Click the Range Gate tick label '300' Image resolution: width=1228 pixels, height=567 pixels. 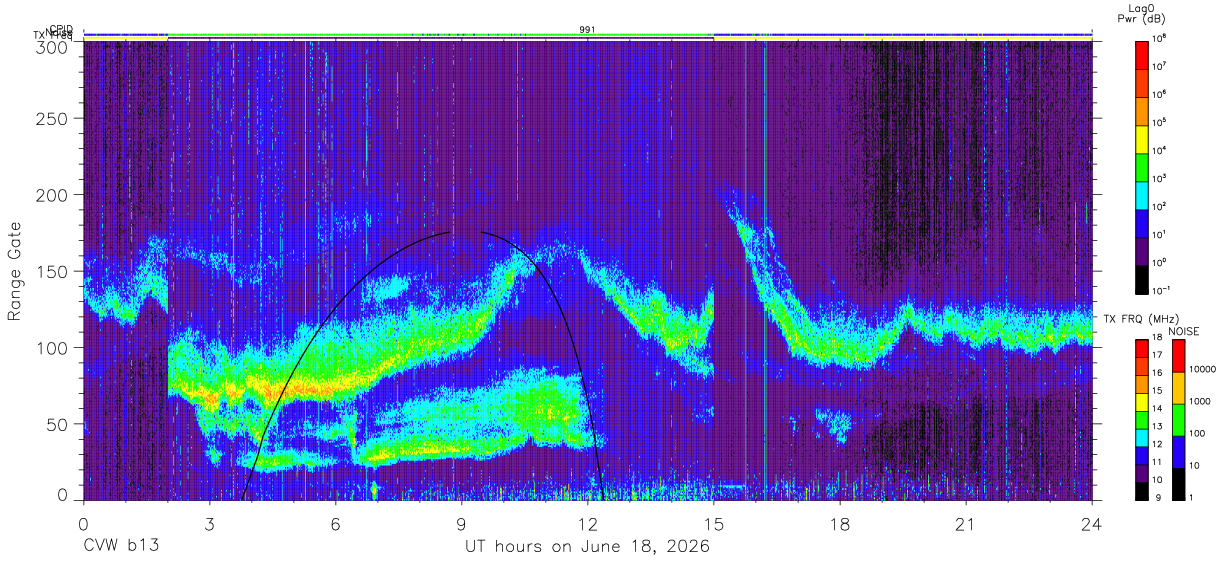(x=52, y=47)
